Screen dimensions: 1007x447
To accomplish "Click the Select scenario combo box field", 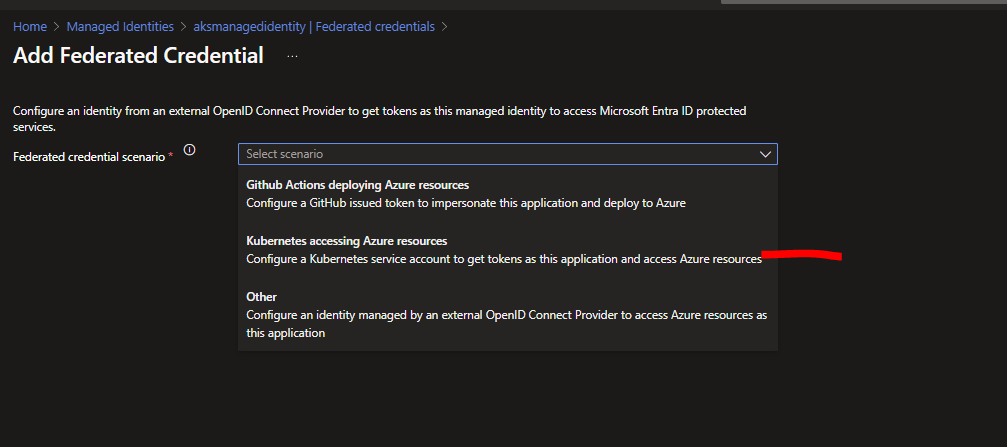I will coord(507,154).
